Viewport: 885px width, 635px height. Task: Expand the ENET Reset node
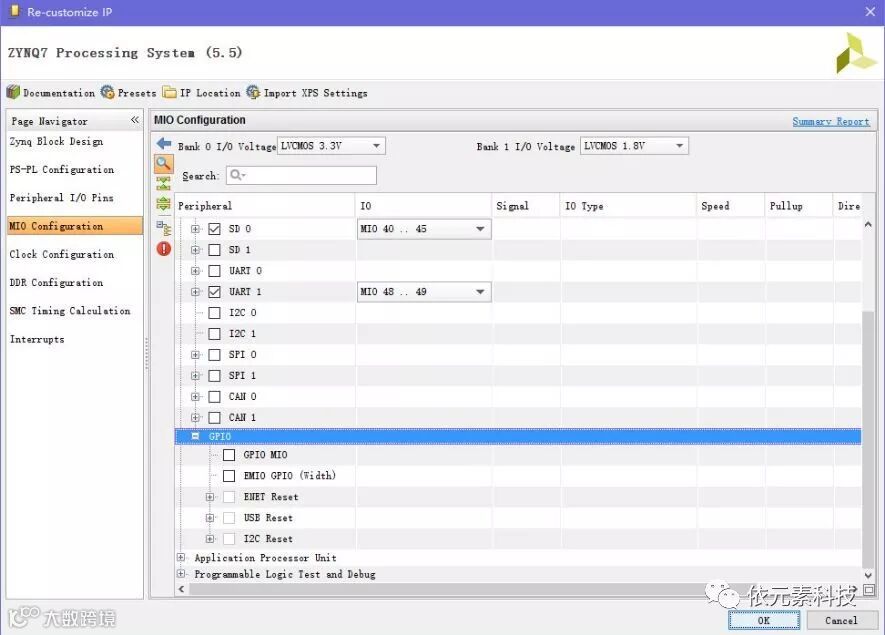(210, 497)
